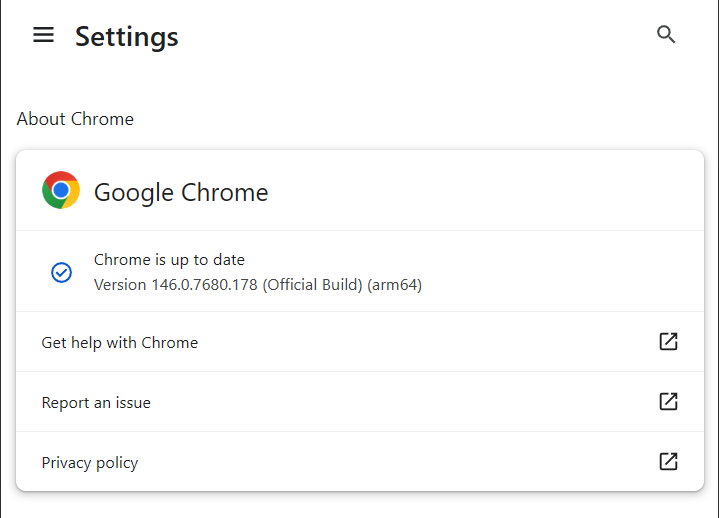Click empty header area of Google Chrome card
This screenshot has height=518, width=719.
pos(480,191)
